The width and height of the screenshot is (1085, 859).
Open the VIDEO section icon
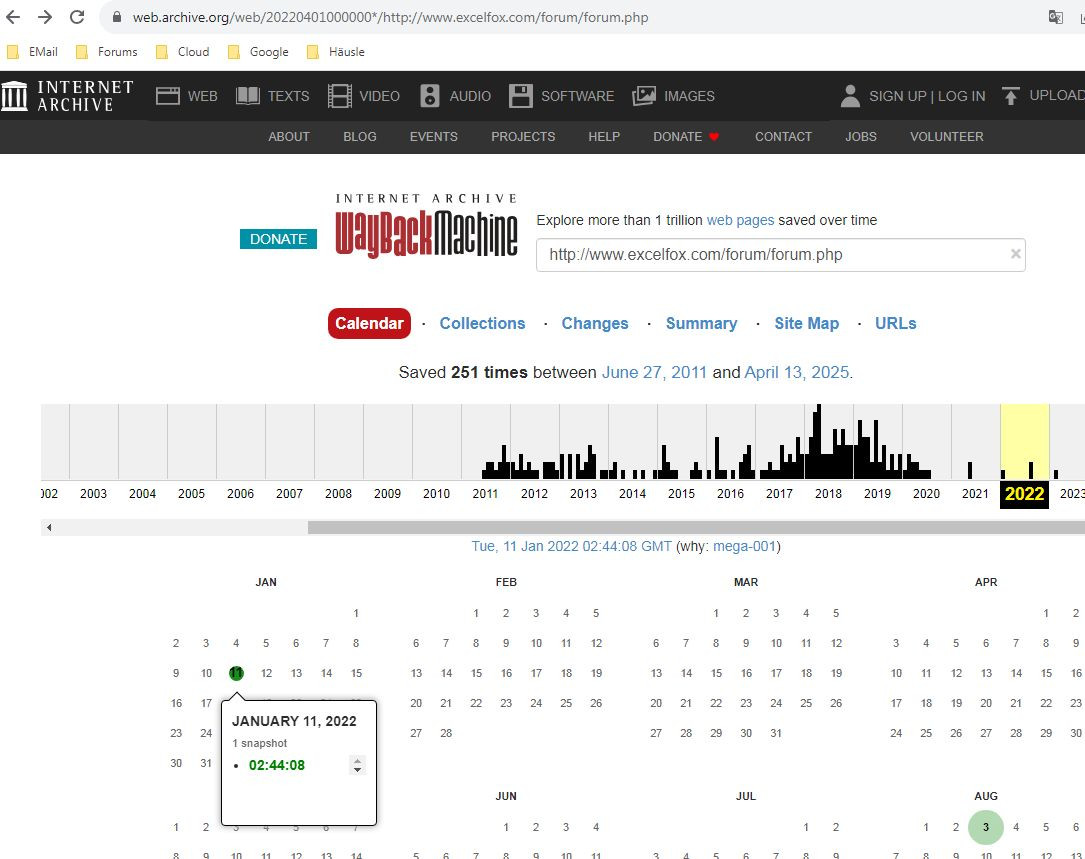340,96
